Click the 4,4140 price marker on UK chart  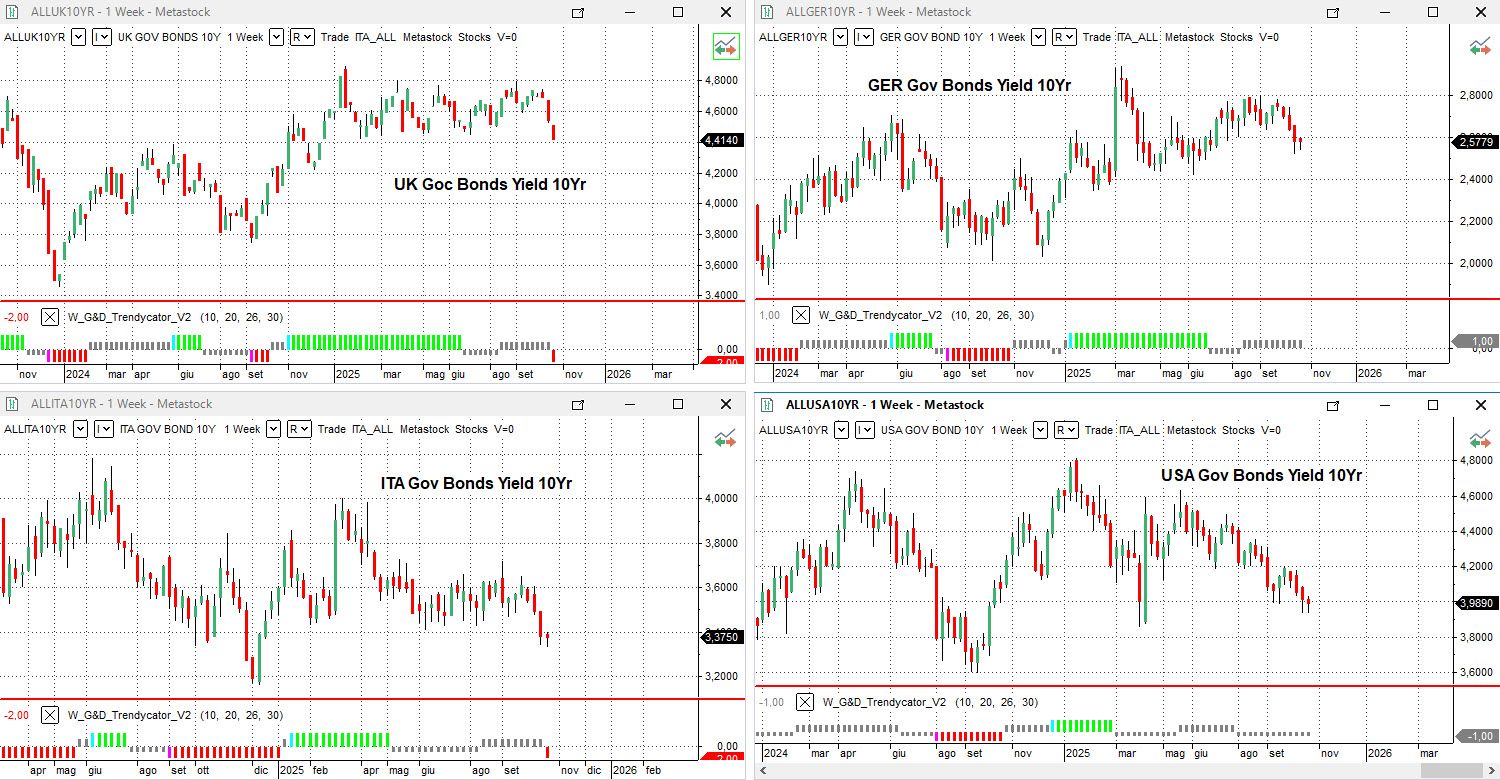pos(722,141)
